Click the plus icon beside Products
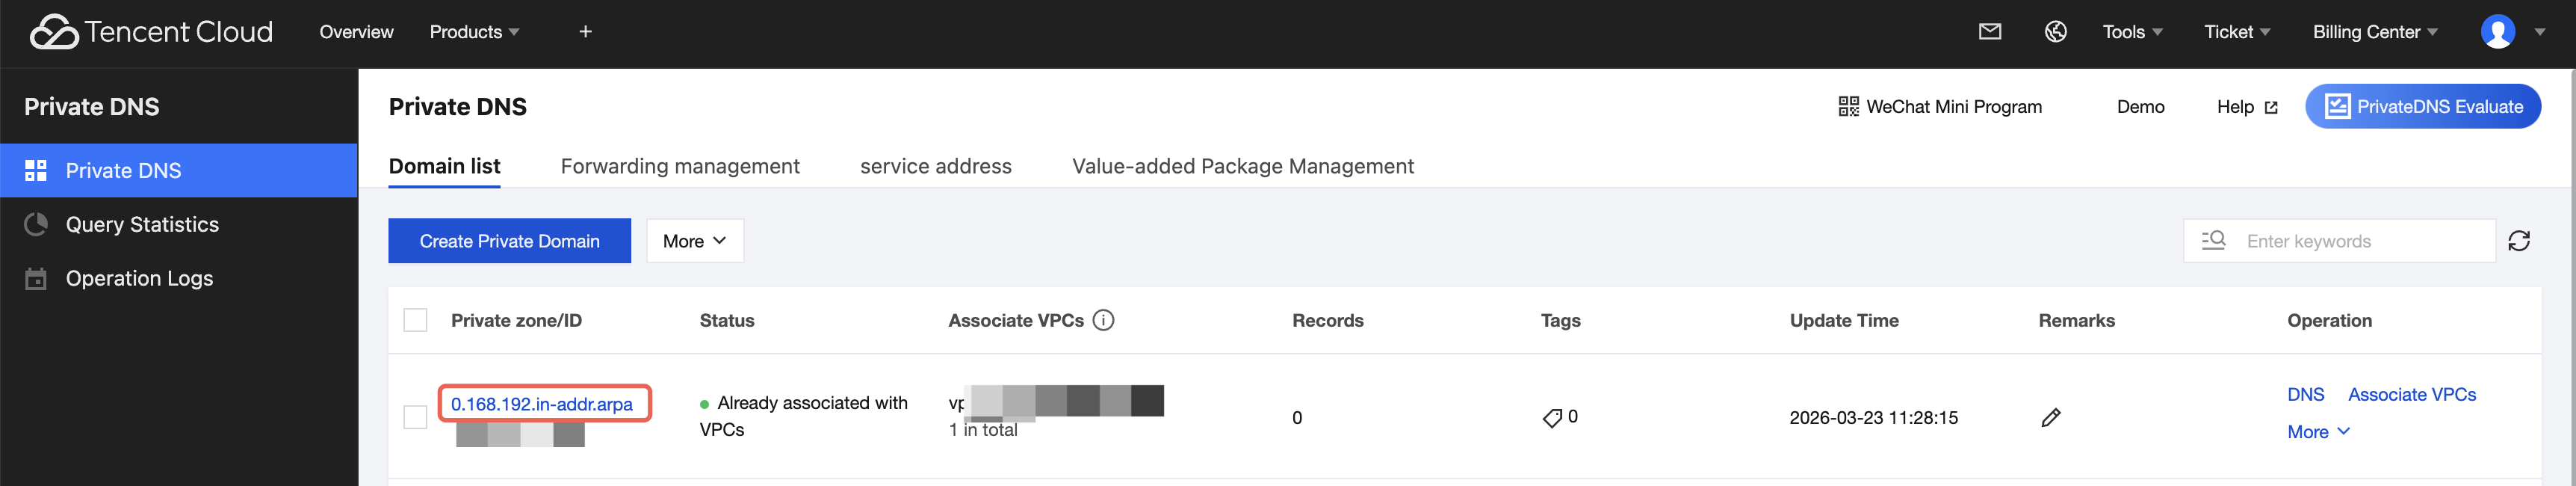This screenshot has height=486, width=2576. click(585, 32)
